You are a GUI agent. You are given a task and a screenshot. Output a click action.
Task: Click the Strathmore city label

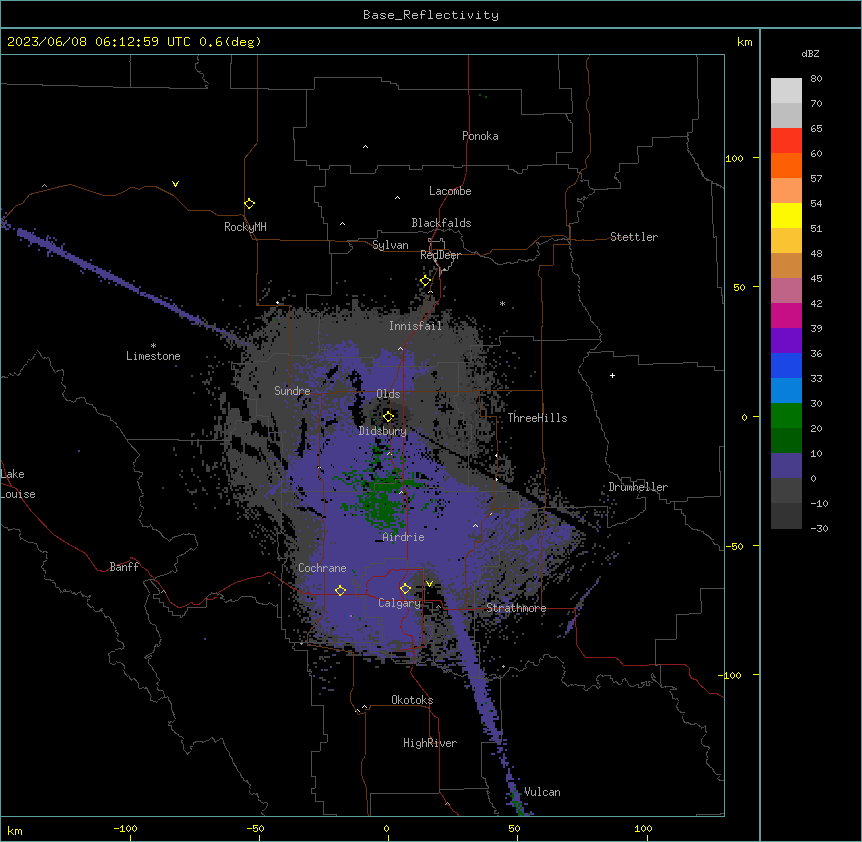click(x=516, y=608)
